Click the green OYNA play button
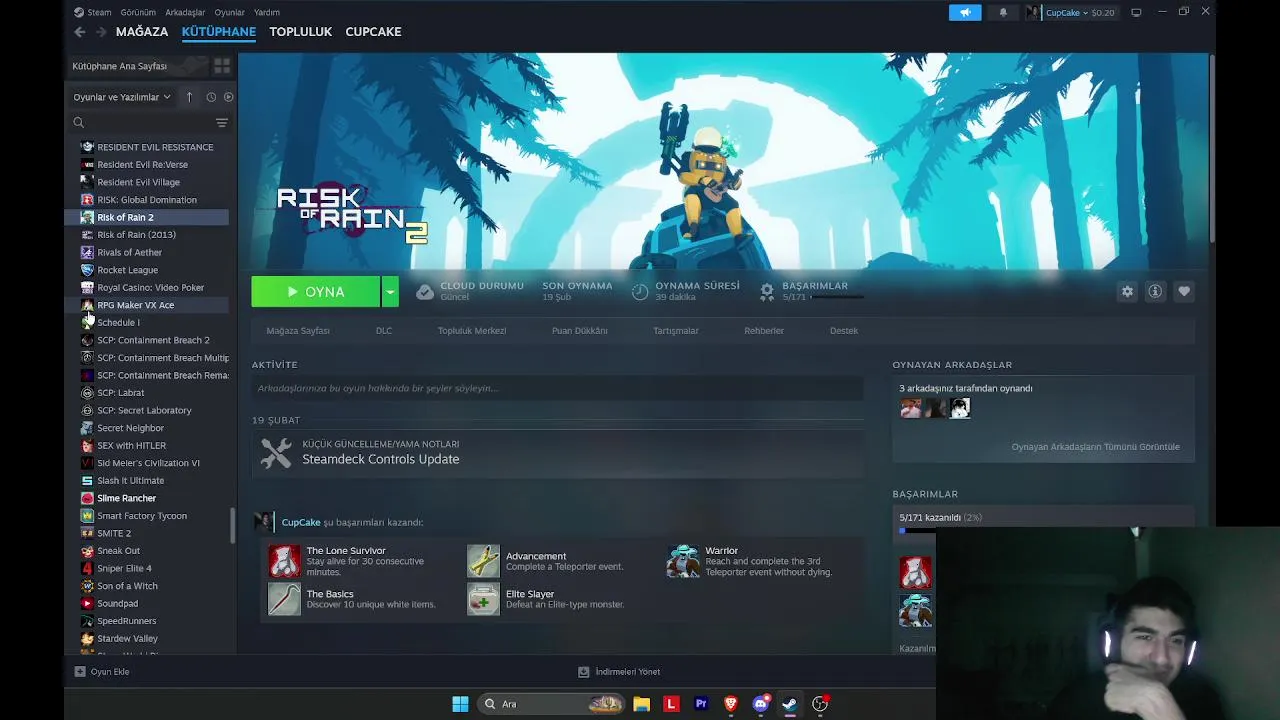 pyautogui.click(x=315, y=292)
